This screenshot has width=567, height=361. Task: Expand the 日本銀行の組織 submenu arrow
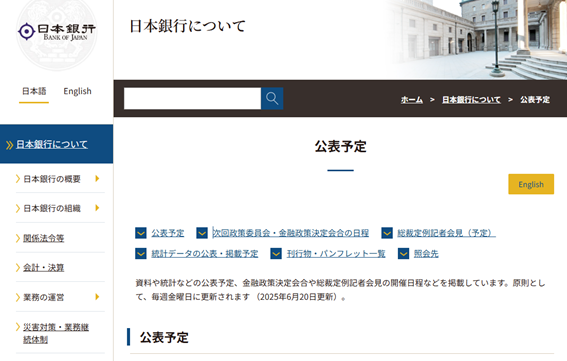(97, 208)
